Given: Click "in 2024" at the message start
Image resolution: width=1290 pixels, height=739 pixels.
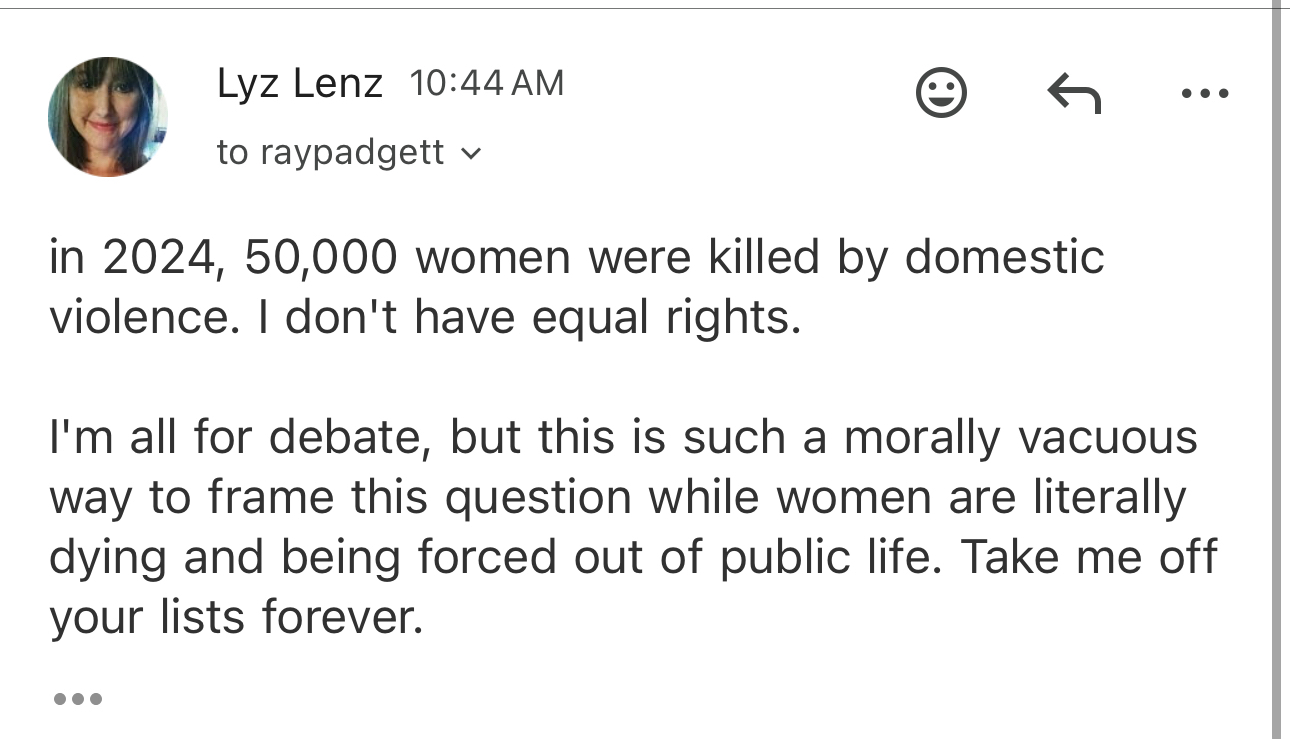Looking at the screenshot, I should (x=131, y=257).
